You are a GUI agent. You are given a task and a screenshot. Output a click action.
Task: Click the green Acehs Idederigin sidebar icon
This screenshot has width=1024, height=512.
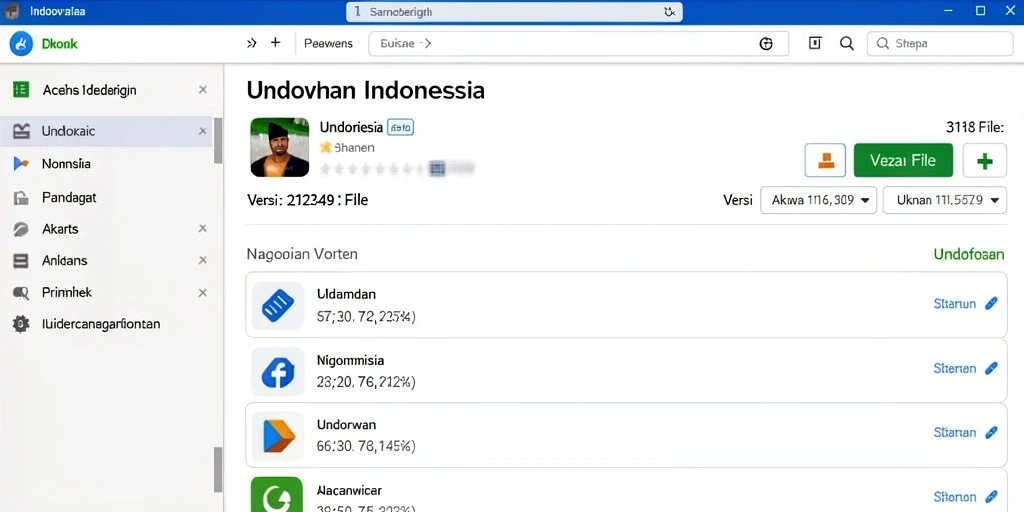point(21,89)
